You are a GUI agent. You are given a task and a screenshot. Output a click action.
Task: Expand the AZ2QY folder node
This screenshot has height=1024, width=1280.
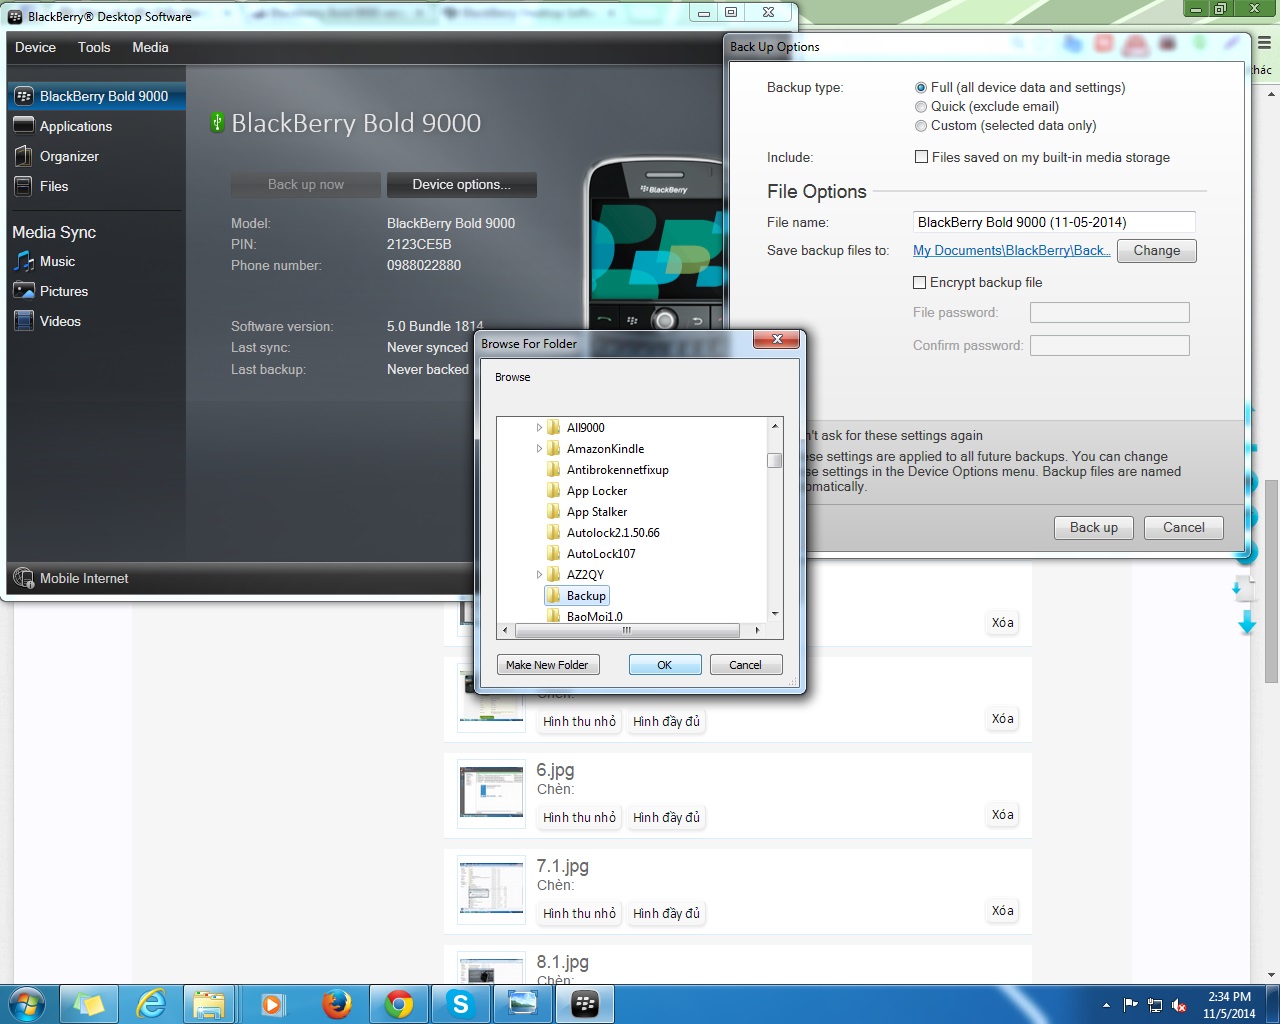click(x=539, y=575)
